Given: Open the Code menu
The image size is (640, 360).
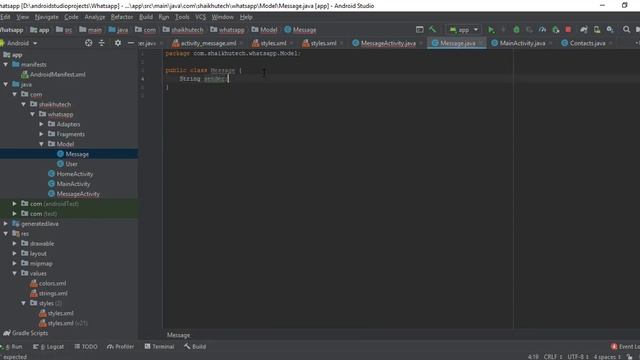Looking at the screenshot, I should click(71, 17).
